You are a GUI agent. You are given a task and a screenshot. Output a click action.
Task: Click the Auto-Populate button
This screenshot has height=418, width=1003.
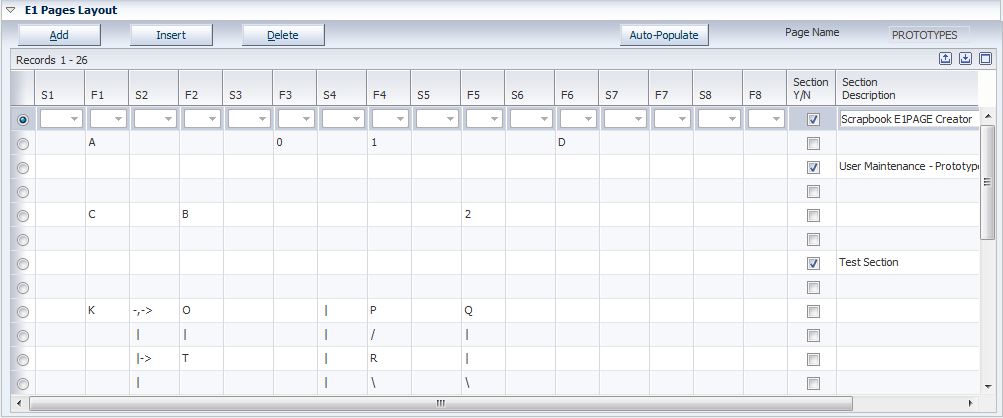pyautogui.click(x=664, y=35)
